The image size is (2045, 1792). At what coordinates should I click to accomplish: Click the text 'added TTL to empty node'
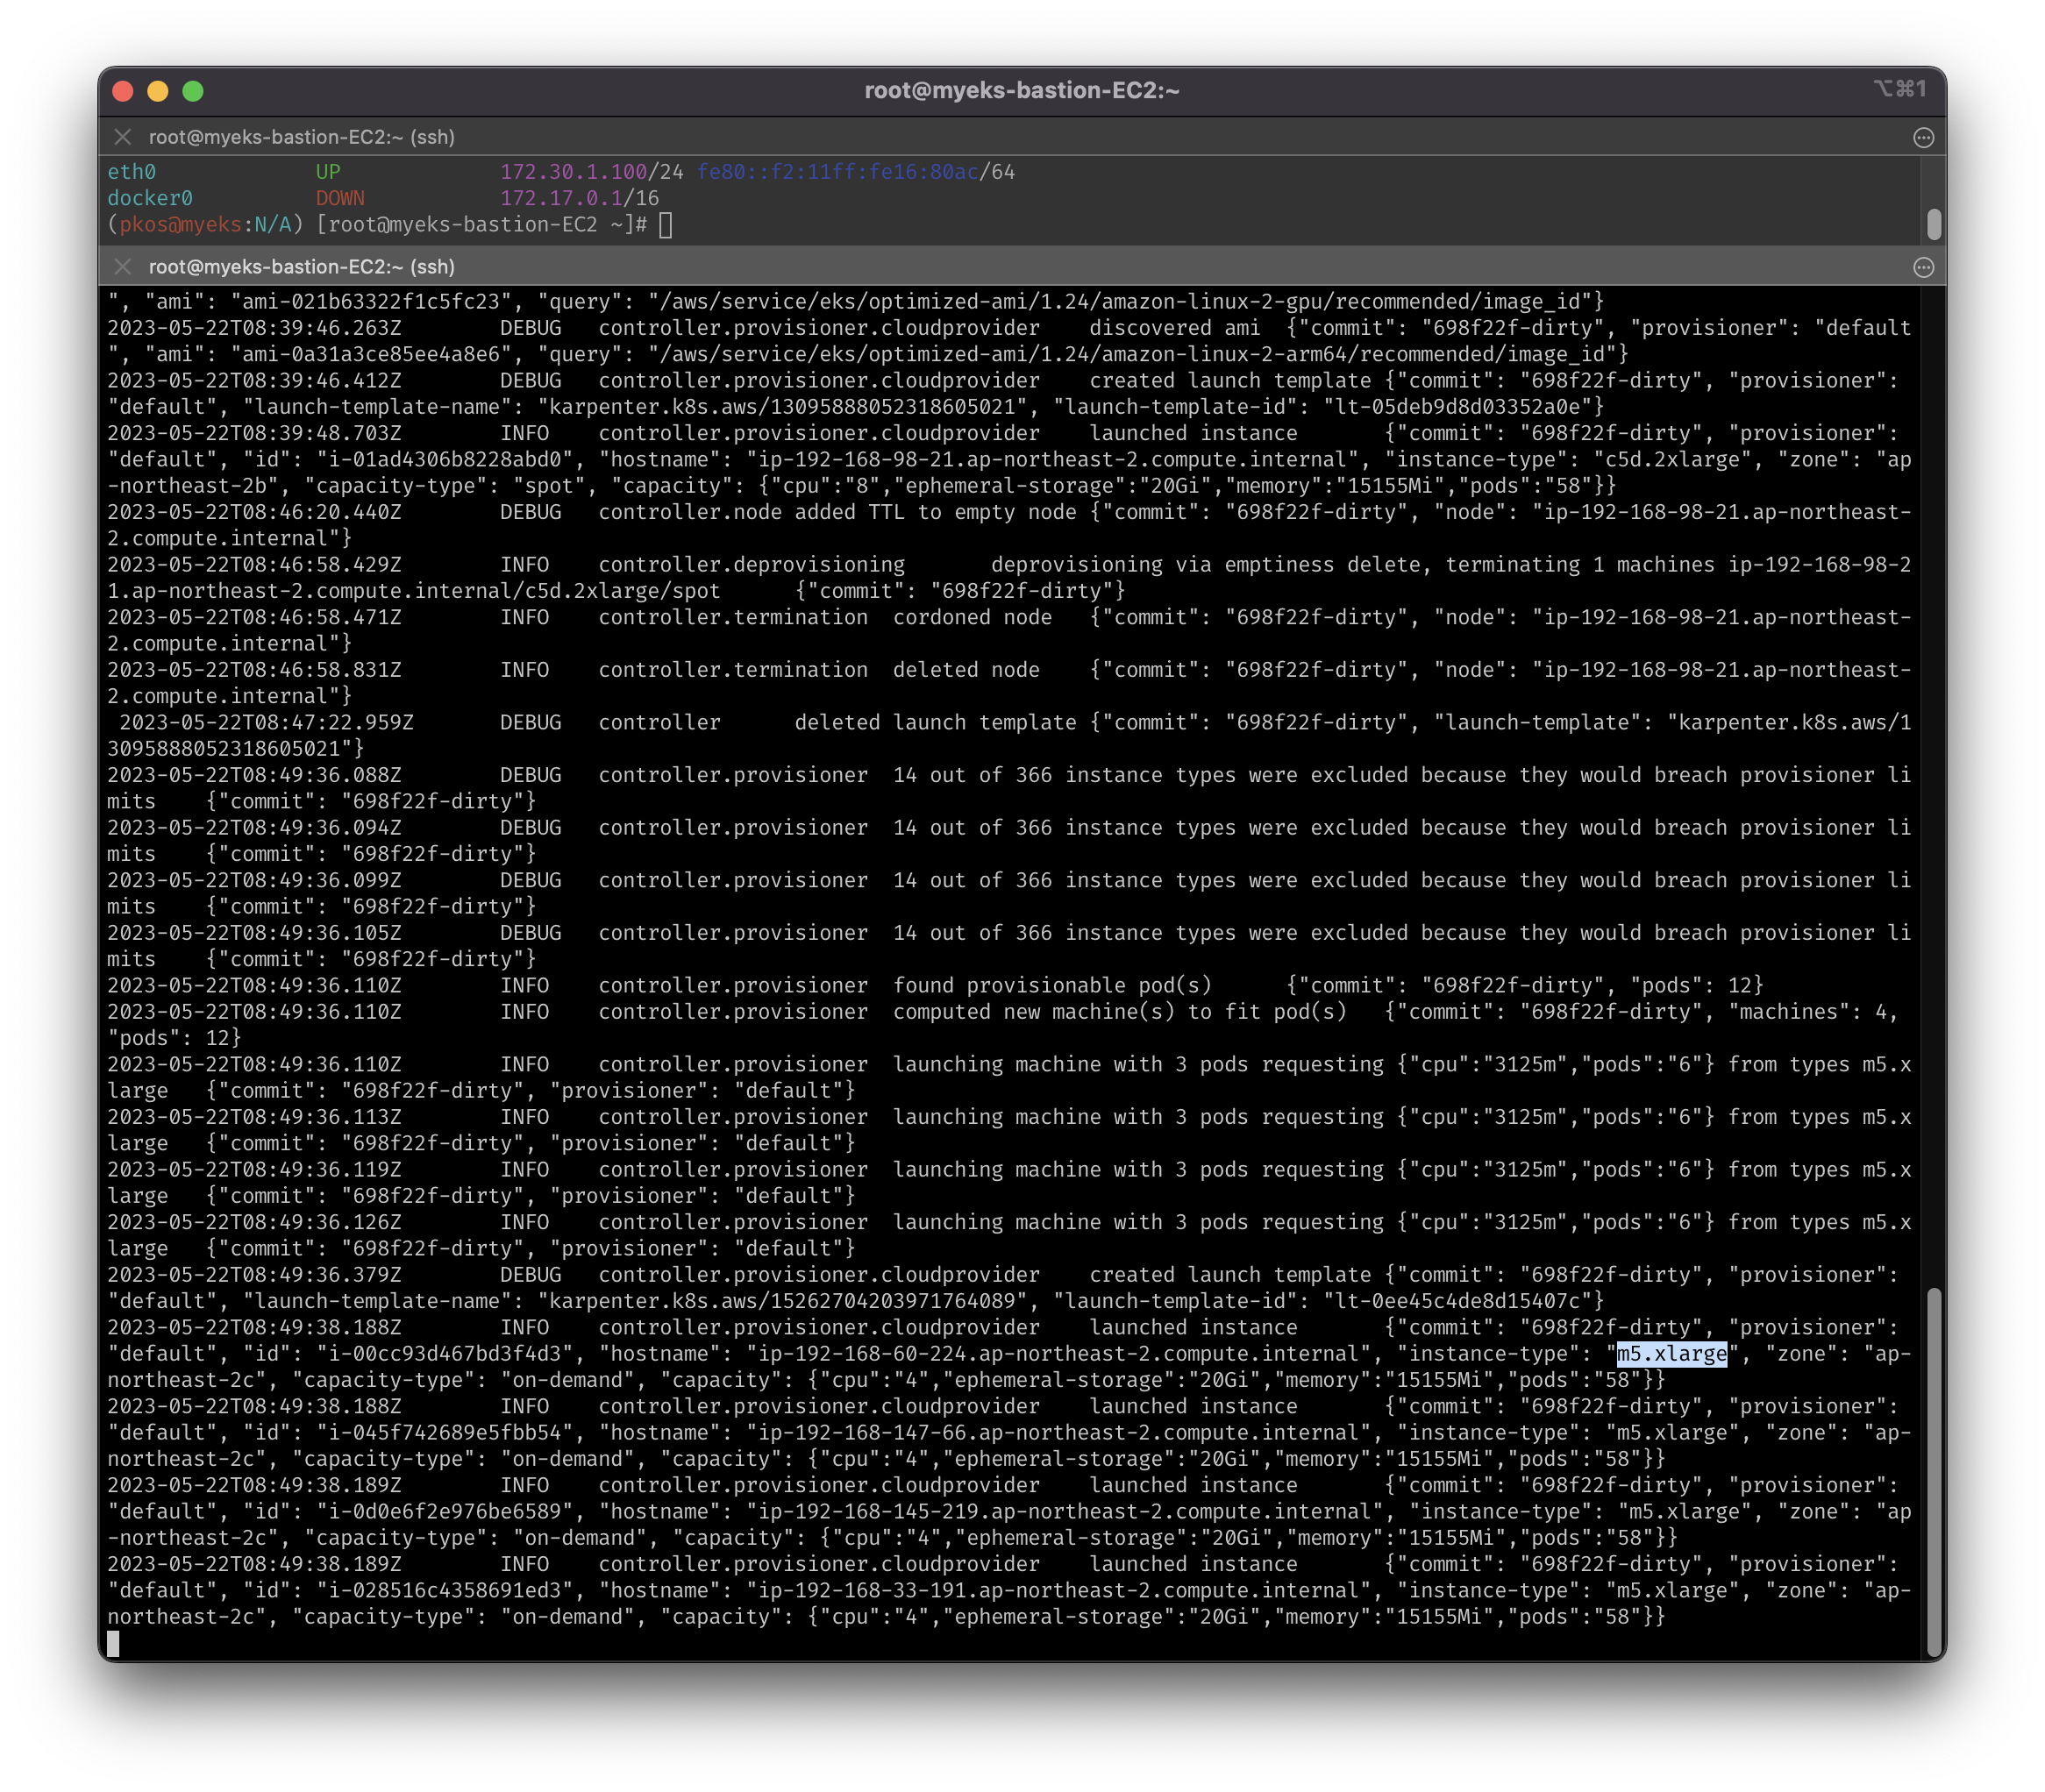[x=936, y=512]
